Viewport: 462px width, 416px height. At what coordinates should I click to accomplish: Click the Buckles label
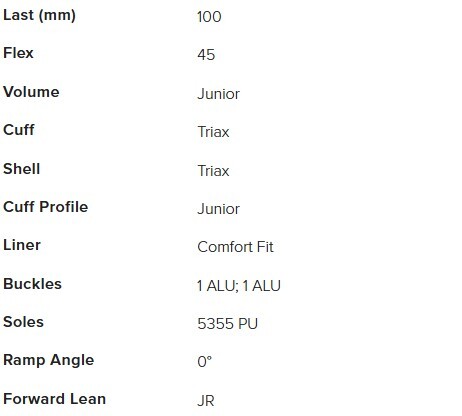coord(32,284)
